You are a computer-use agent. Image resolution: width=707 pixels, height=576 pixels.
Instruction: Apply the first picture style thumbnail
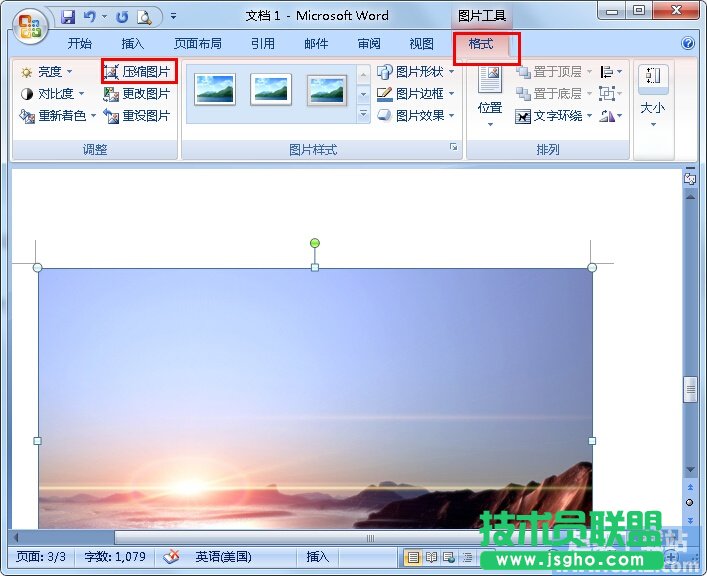[215, 89]
